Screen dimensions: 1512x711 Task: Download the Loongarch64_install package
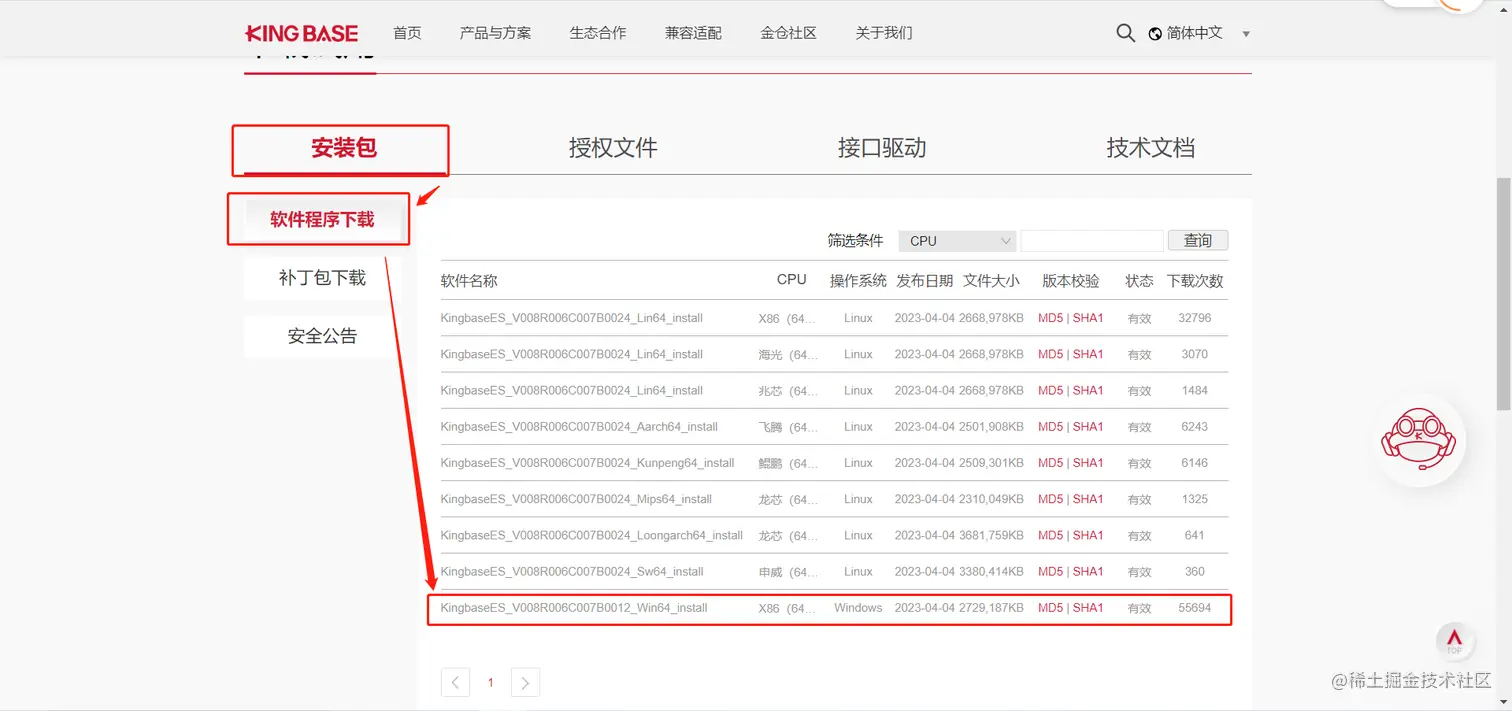click(x=592, y=535)
